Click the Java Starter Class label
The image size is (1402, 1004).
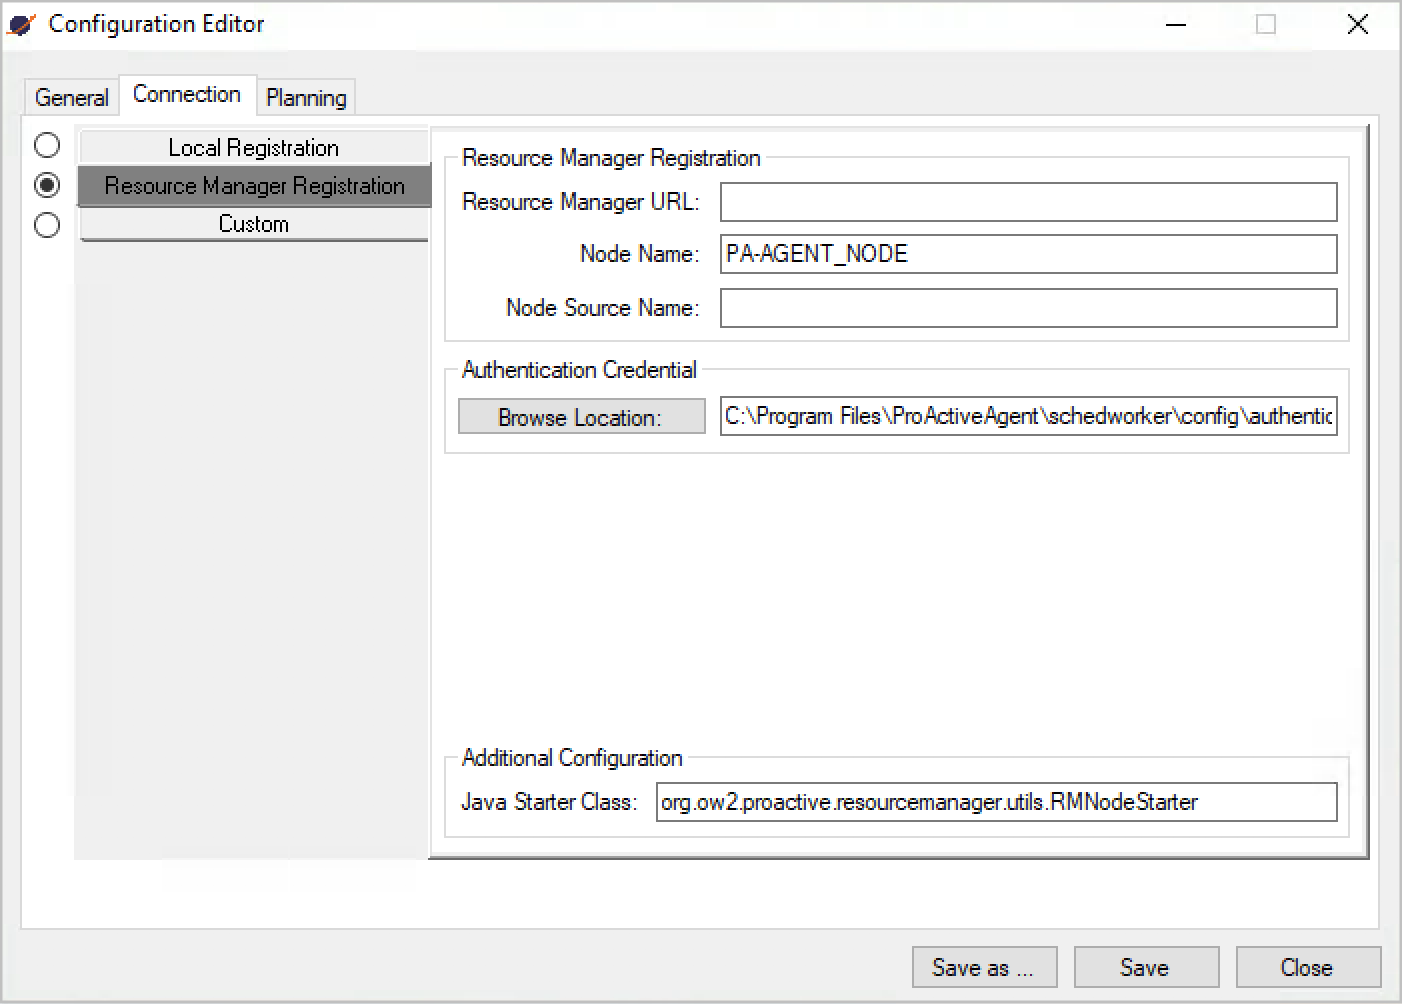click(549, 802)
